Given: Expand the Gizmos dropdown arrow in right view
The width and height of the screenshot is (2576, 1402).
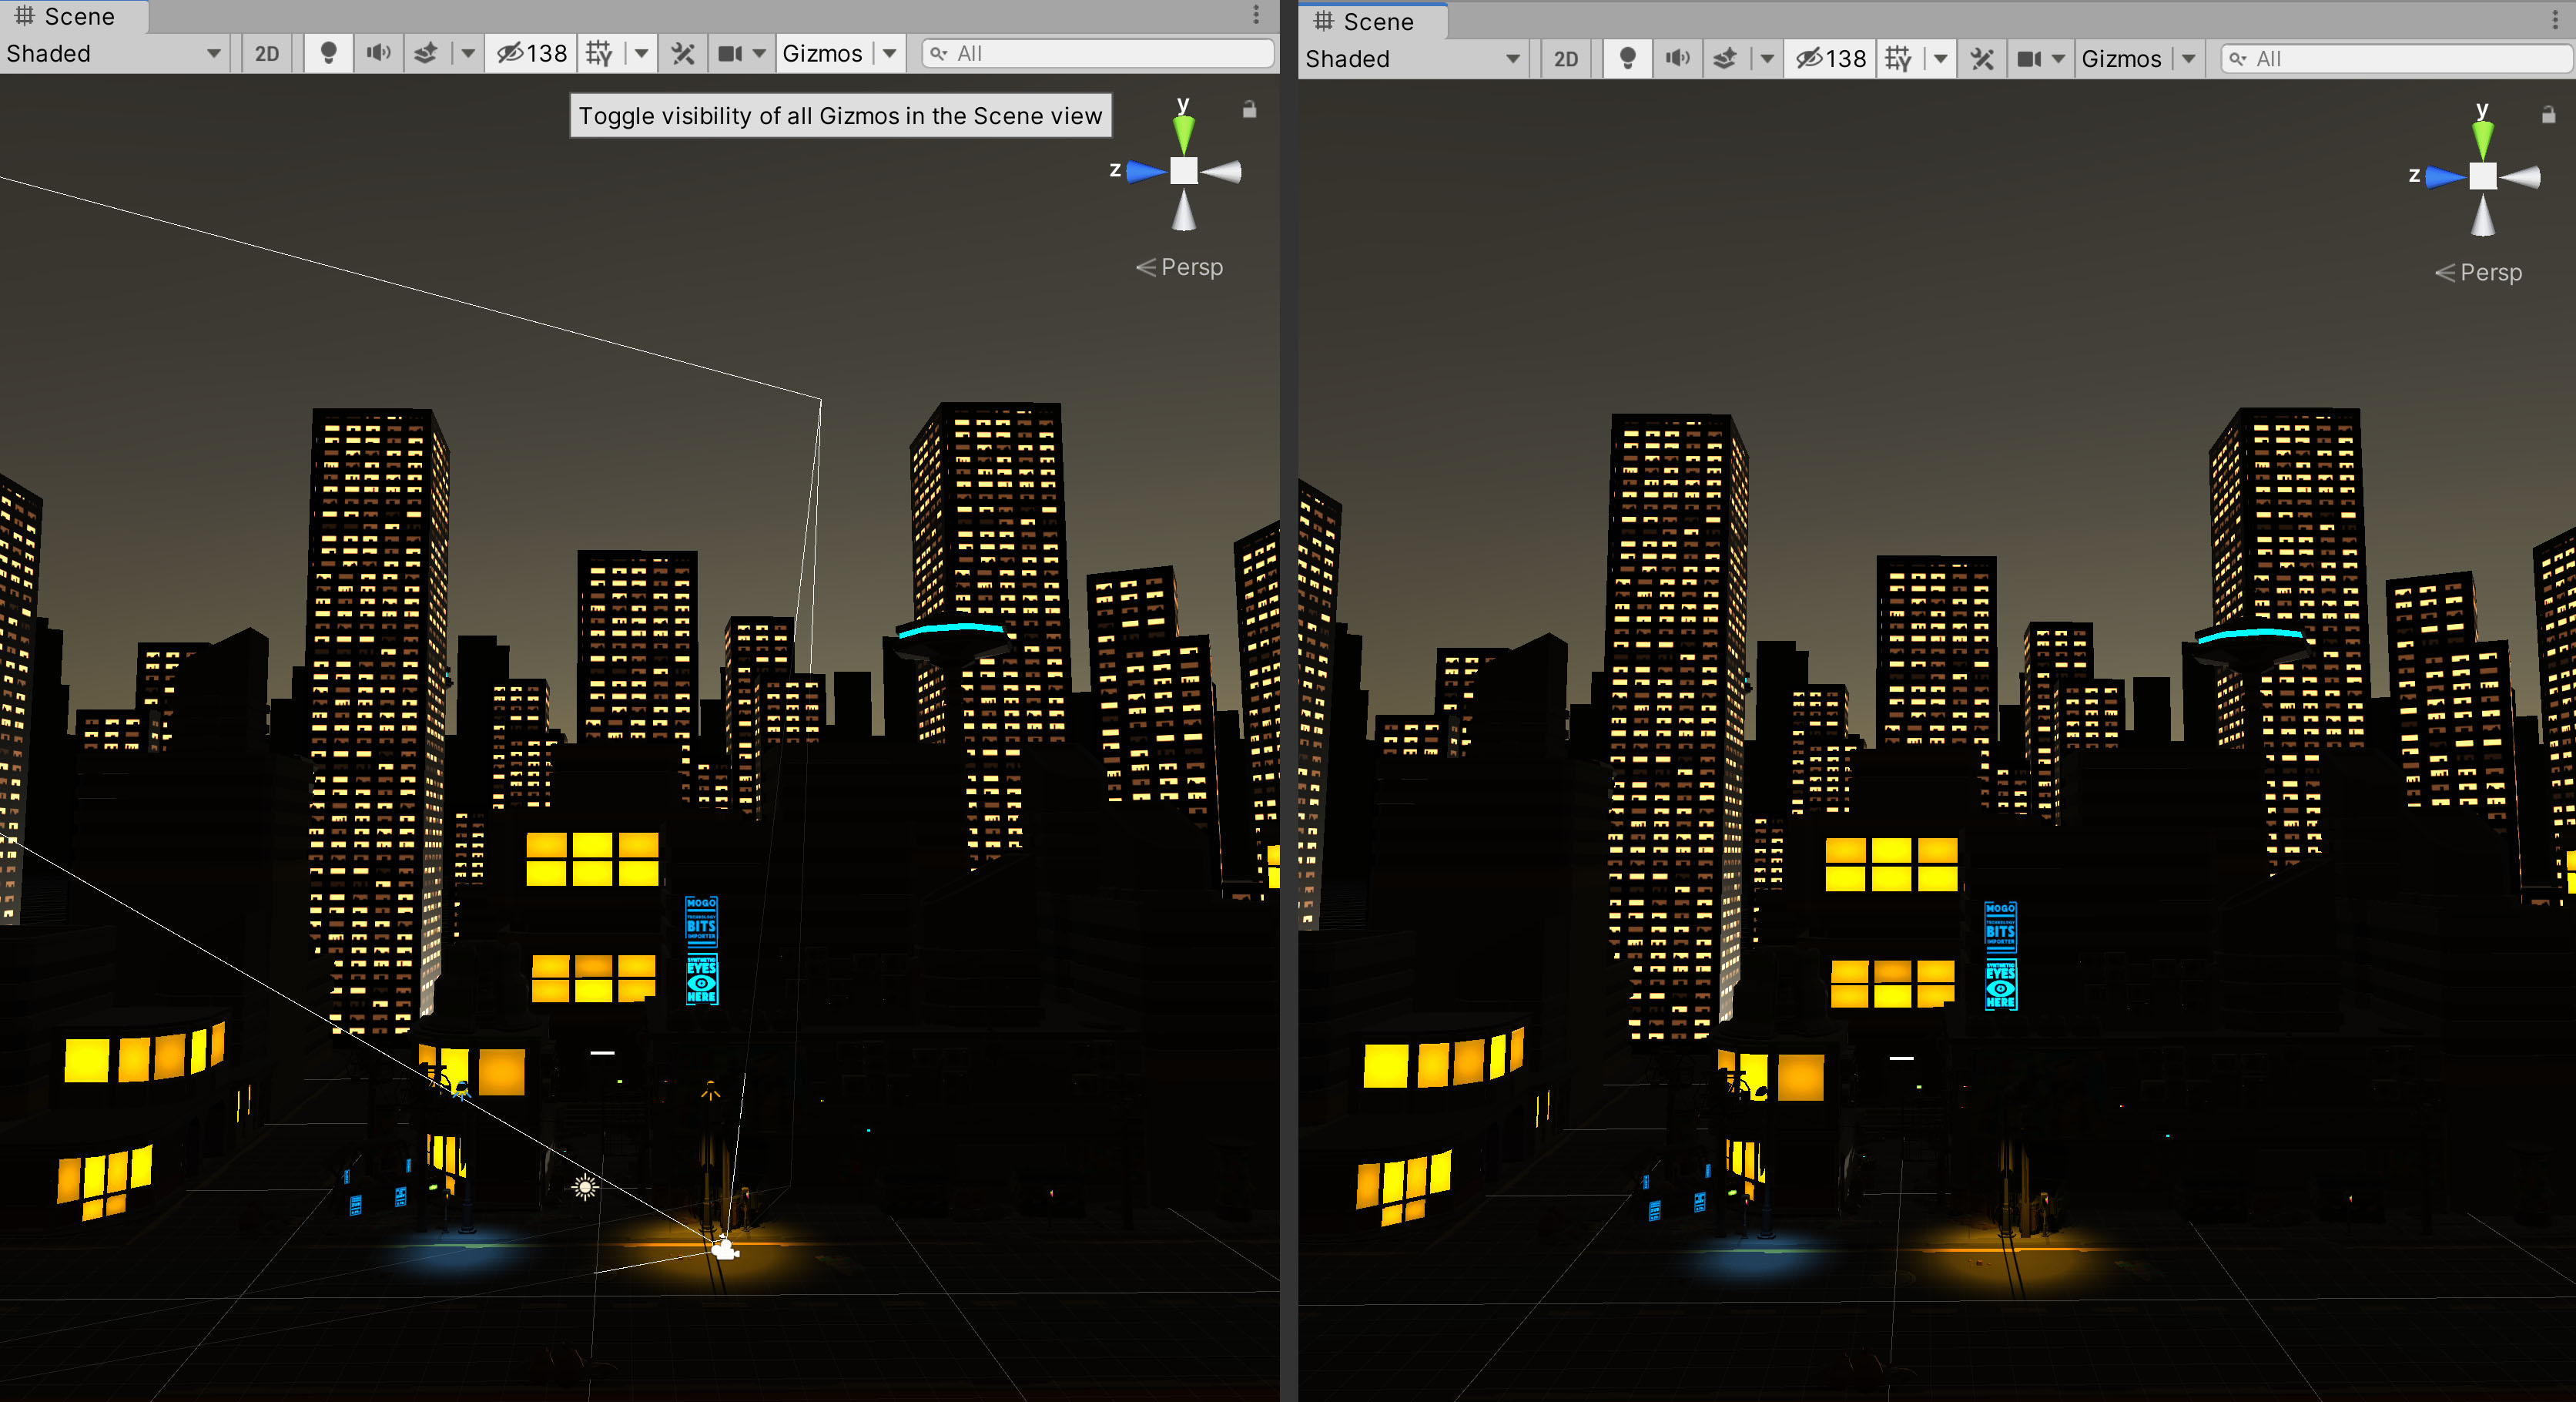Looking at the screenshot, I should pos(2189,59).
